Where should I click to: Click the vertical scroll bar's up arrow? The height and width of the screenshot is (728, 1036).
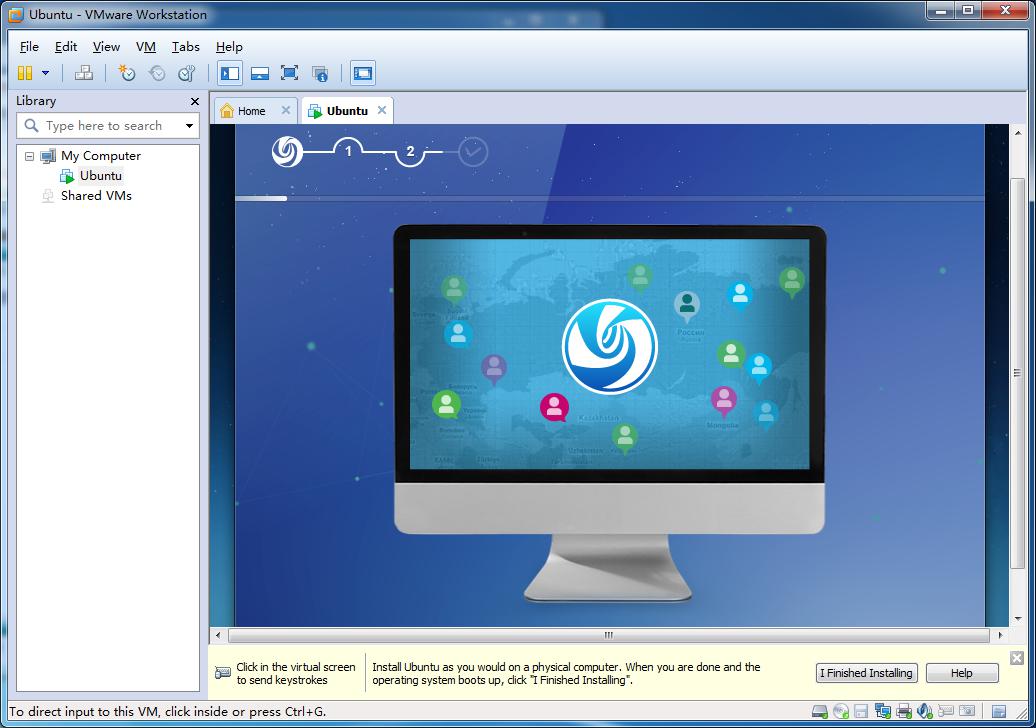1018,133
